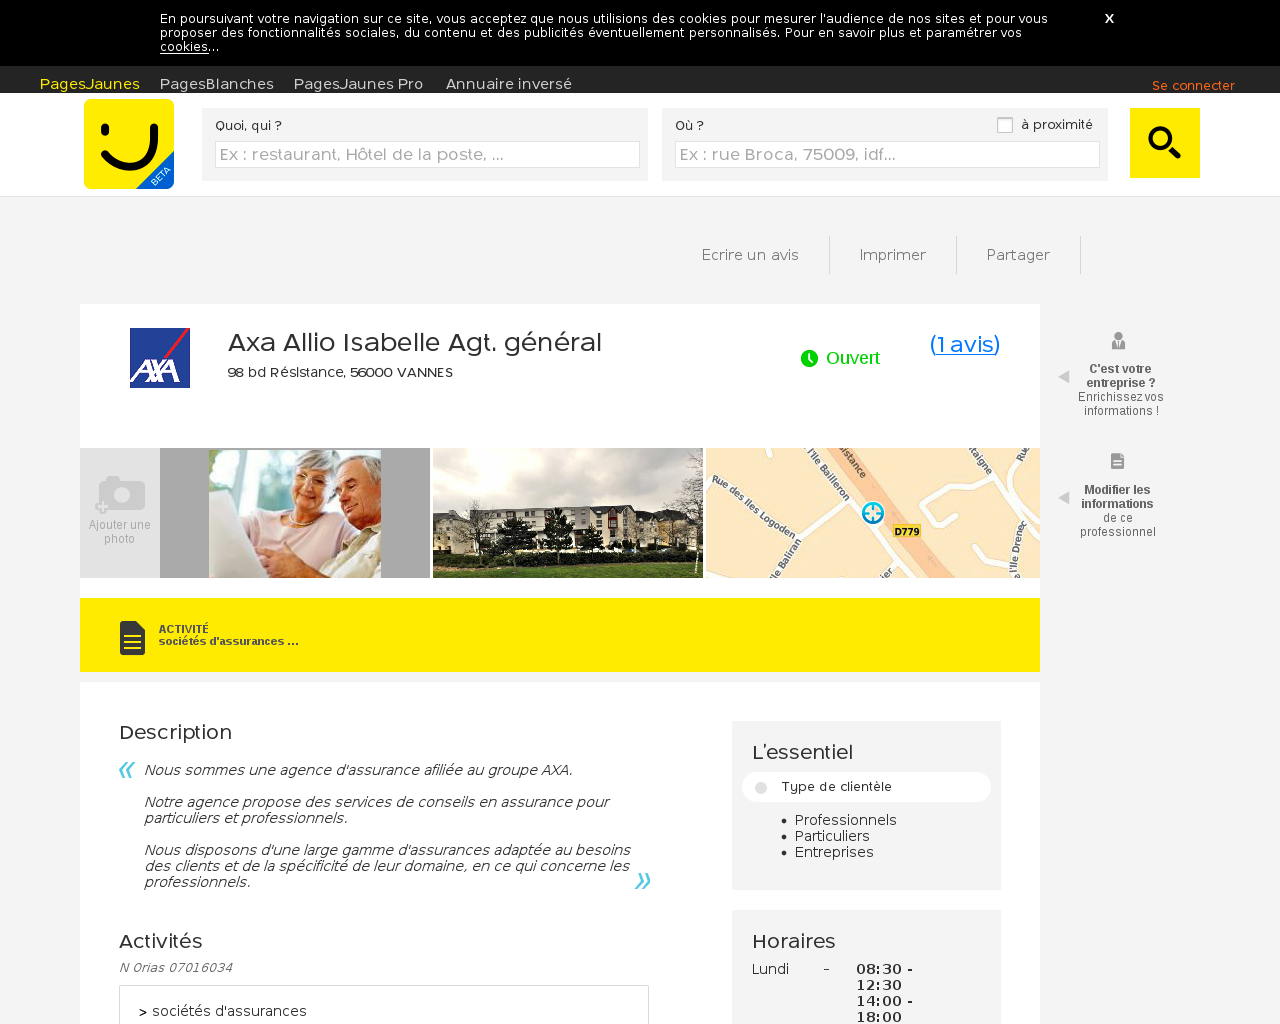The image size is (1280, 1024).
Task: Select the PagesJaunes tab
Action: point(90,84)
